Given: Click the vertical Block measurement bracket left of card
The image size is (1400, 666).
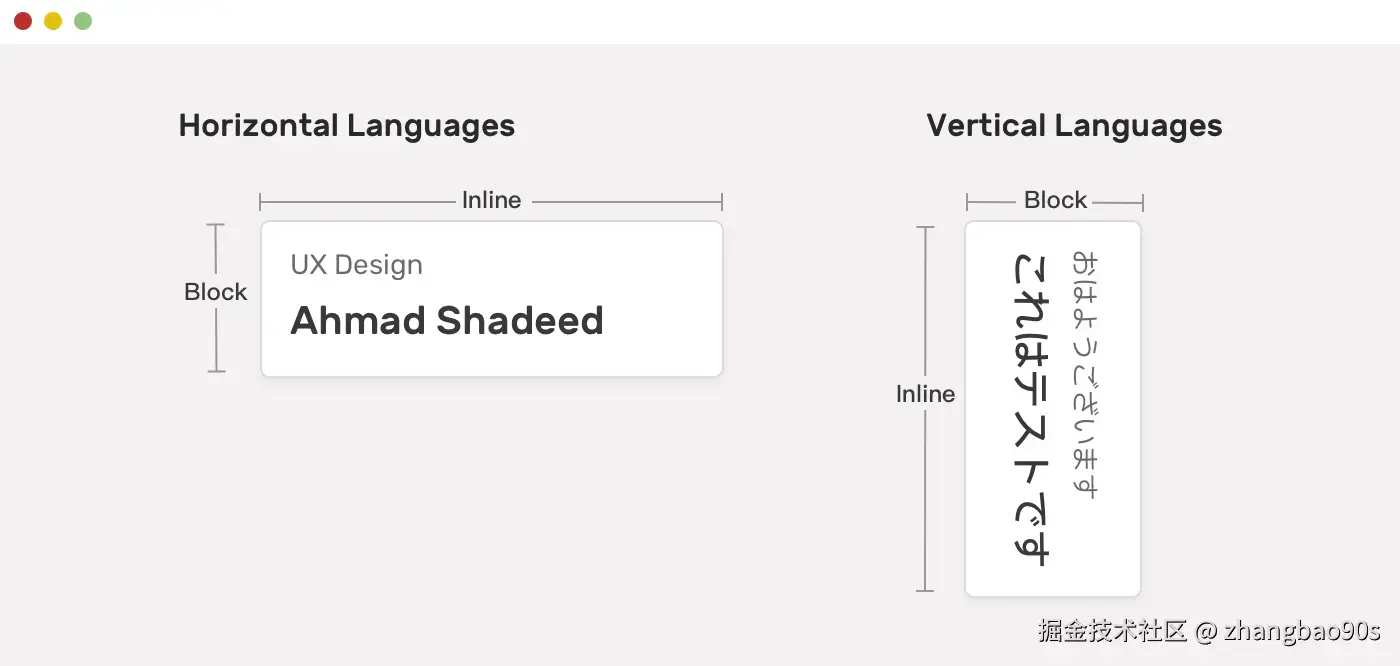Looking at the screenshot, I should (216, 340).
